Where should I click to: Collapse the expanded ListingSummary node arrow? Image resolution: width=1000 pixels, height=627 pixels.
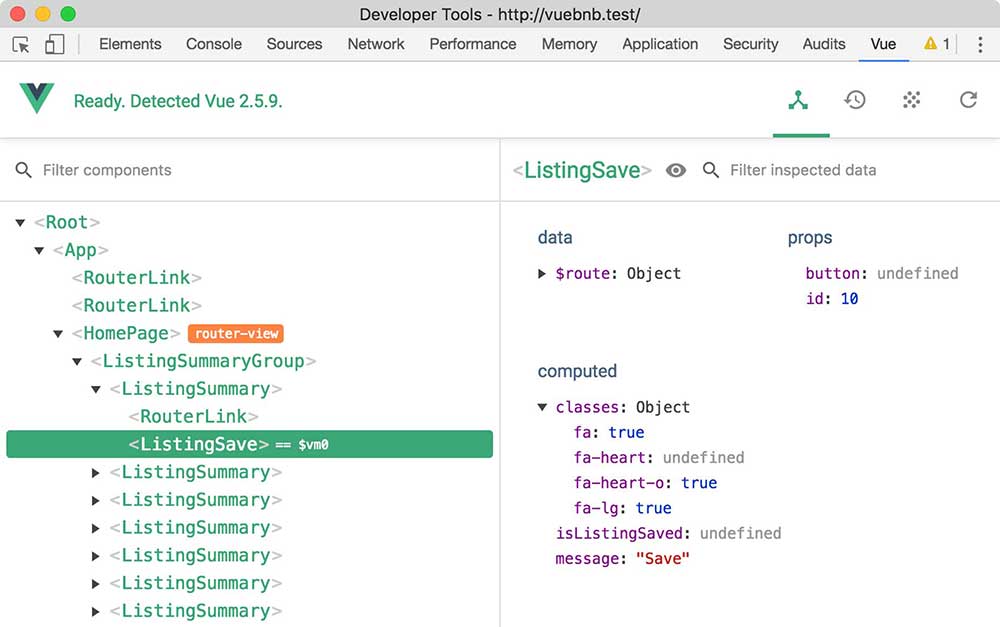coord(96,389)
